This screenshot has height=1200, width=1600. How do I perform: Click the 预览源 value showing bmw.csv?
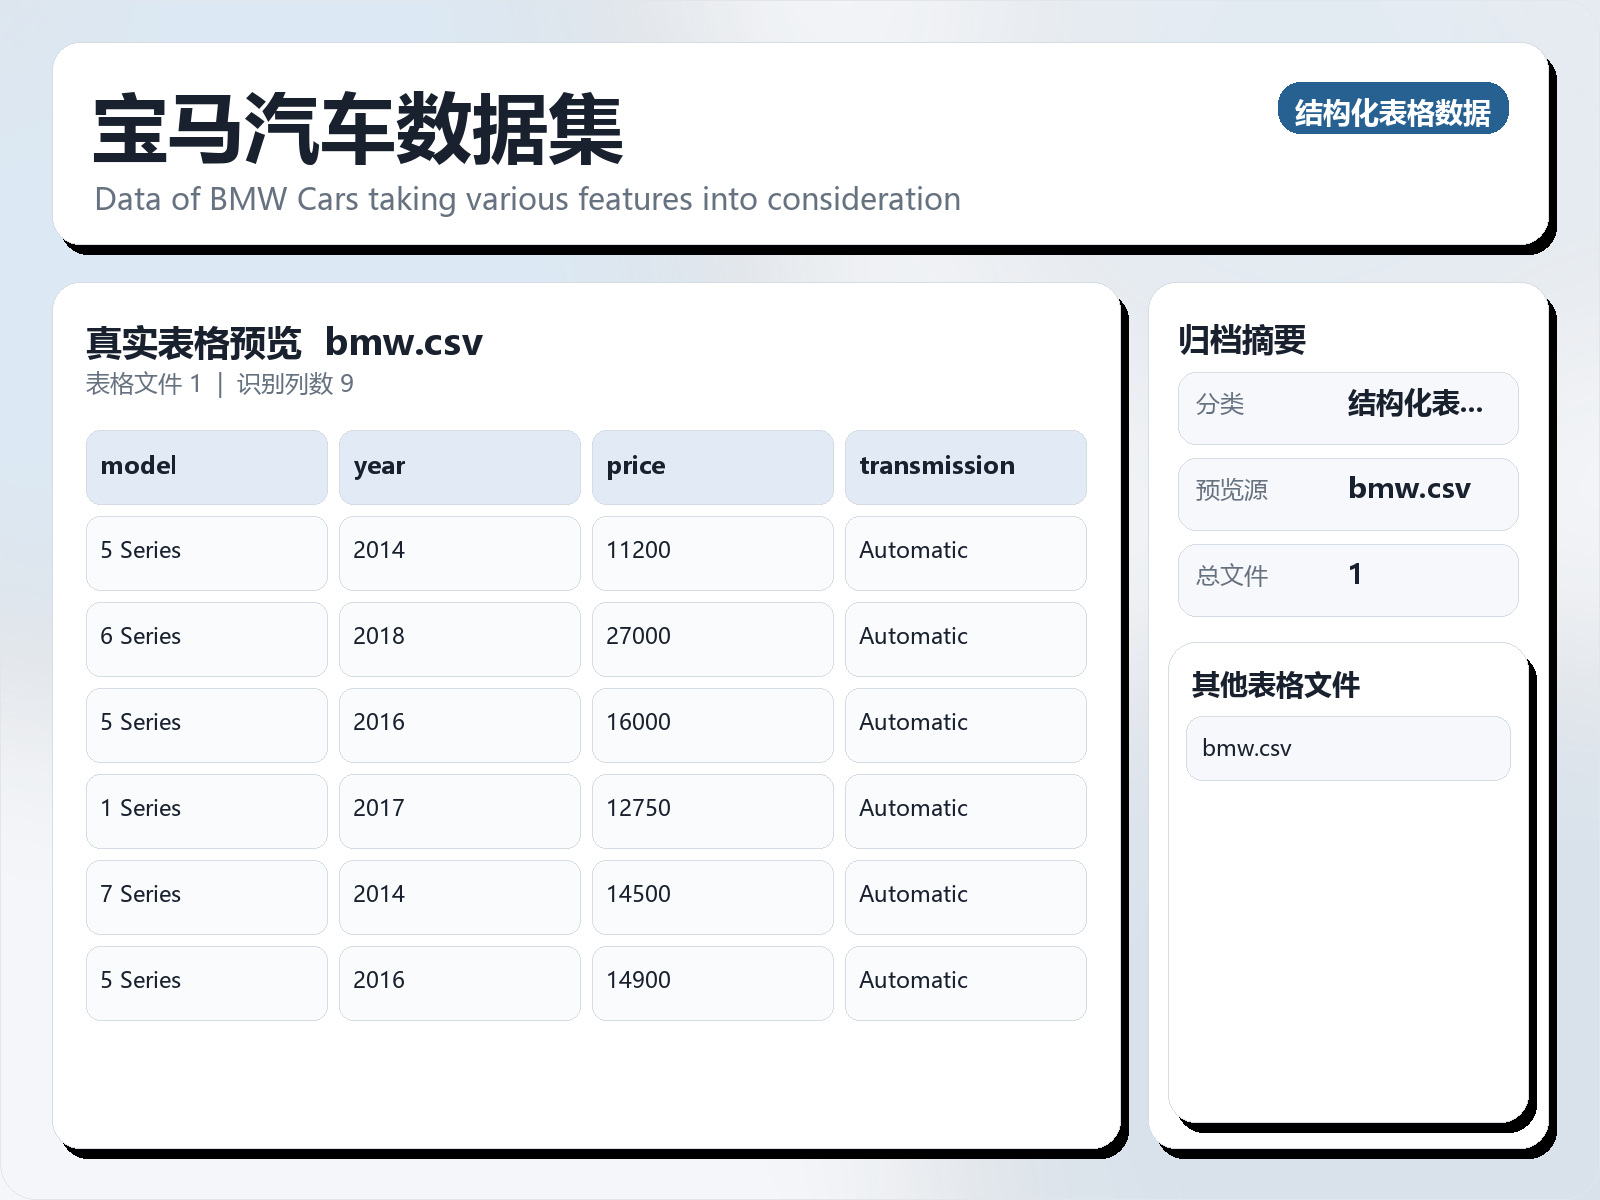1410,489
